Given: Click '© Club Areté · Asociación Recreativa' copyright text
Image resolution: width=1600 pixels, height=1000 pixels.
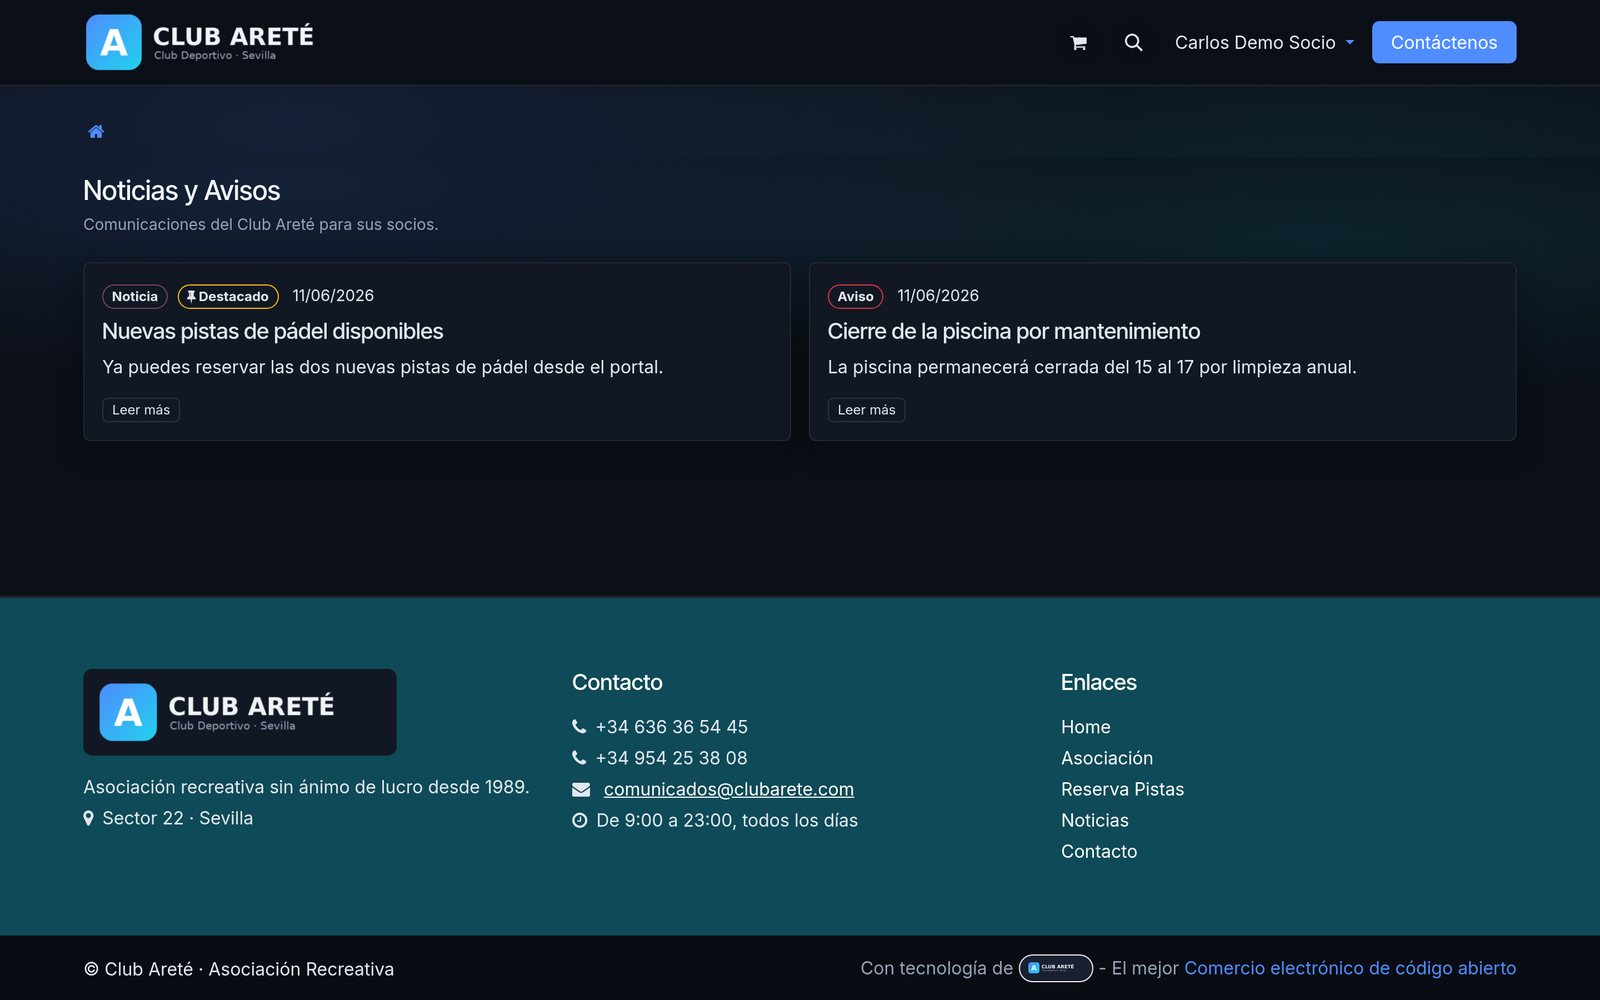Looking at the screenshot, I should click(239, 969).
